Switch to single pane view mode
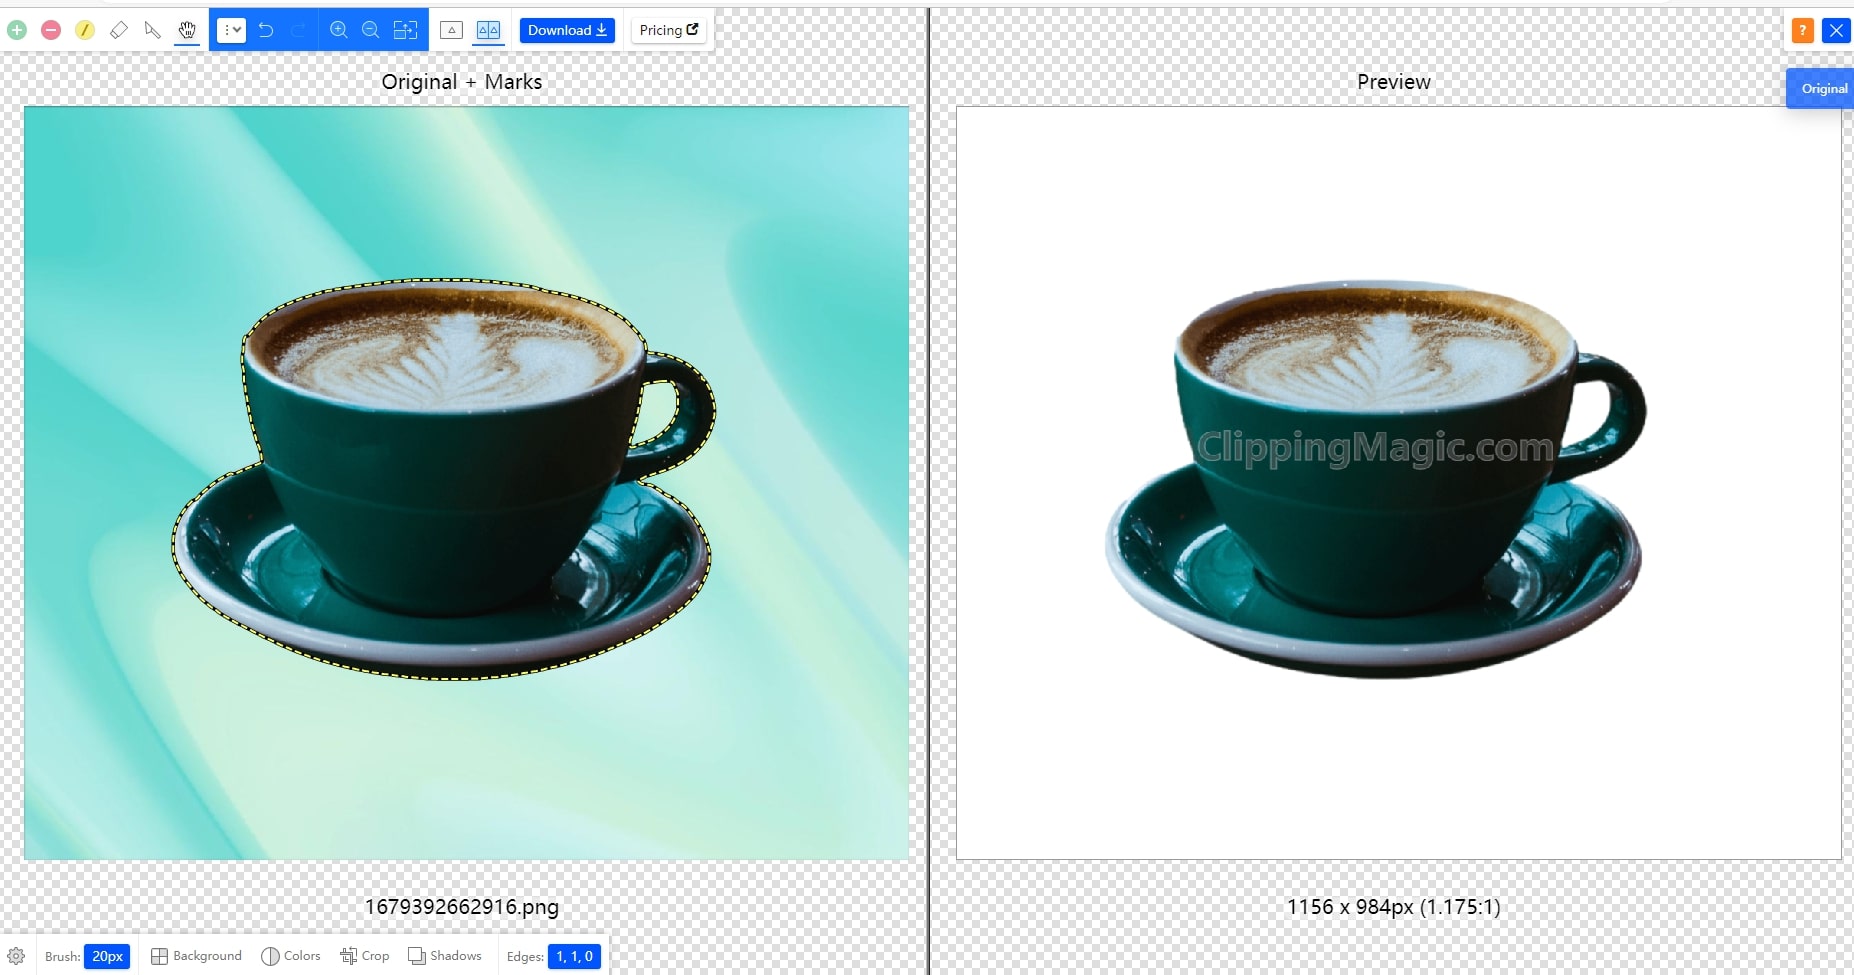1854x975 pixels. 452,30
